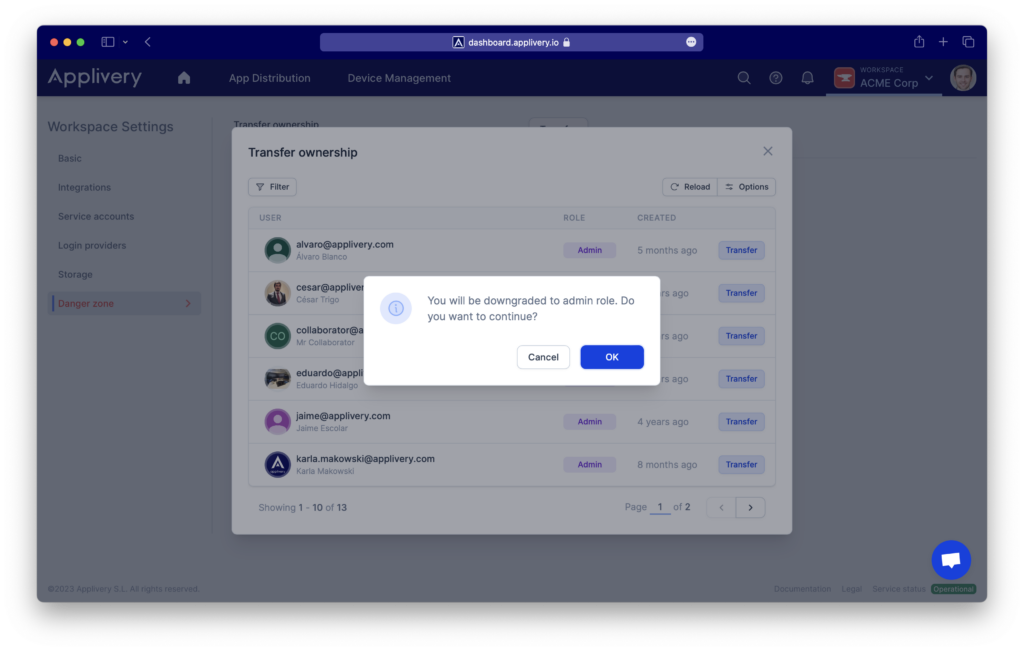Close the Transfer ownership modal
Viewport: 1024px width, 651px height.
(x=767, y=151)
